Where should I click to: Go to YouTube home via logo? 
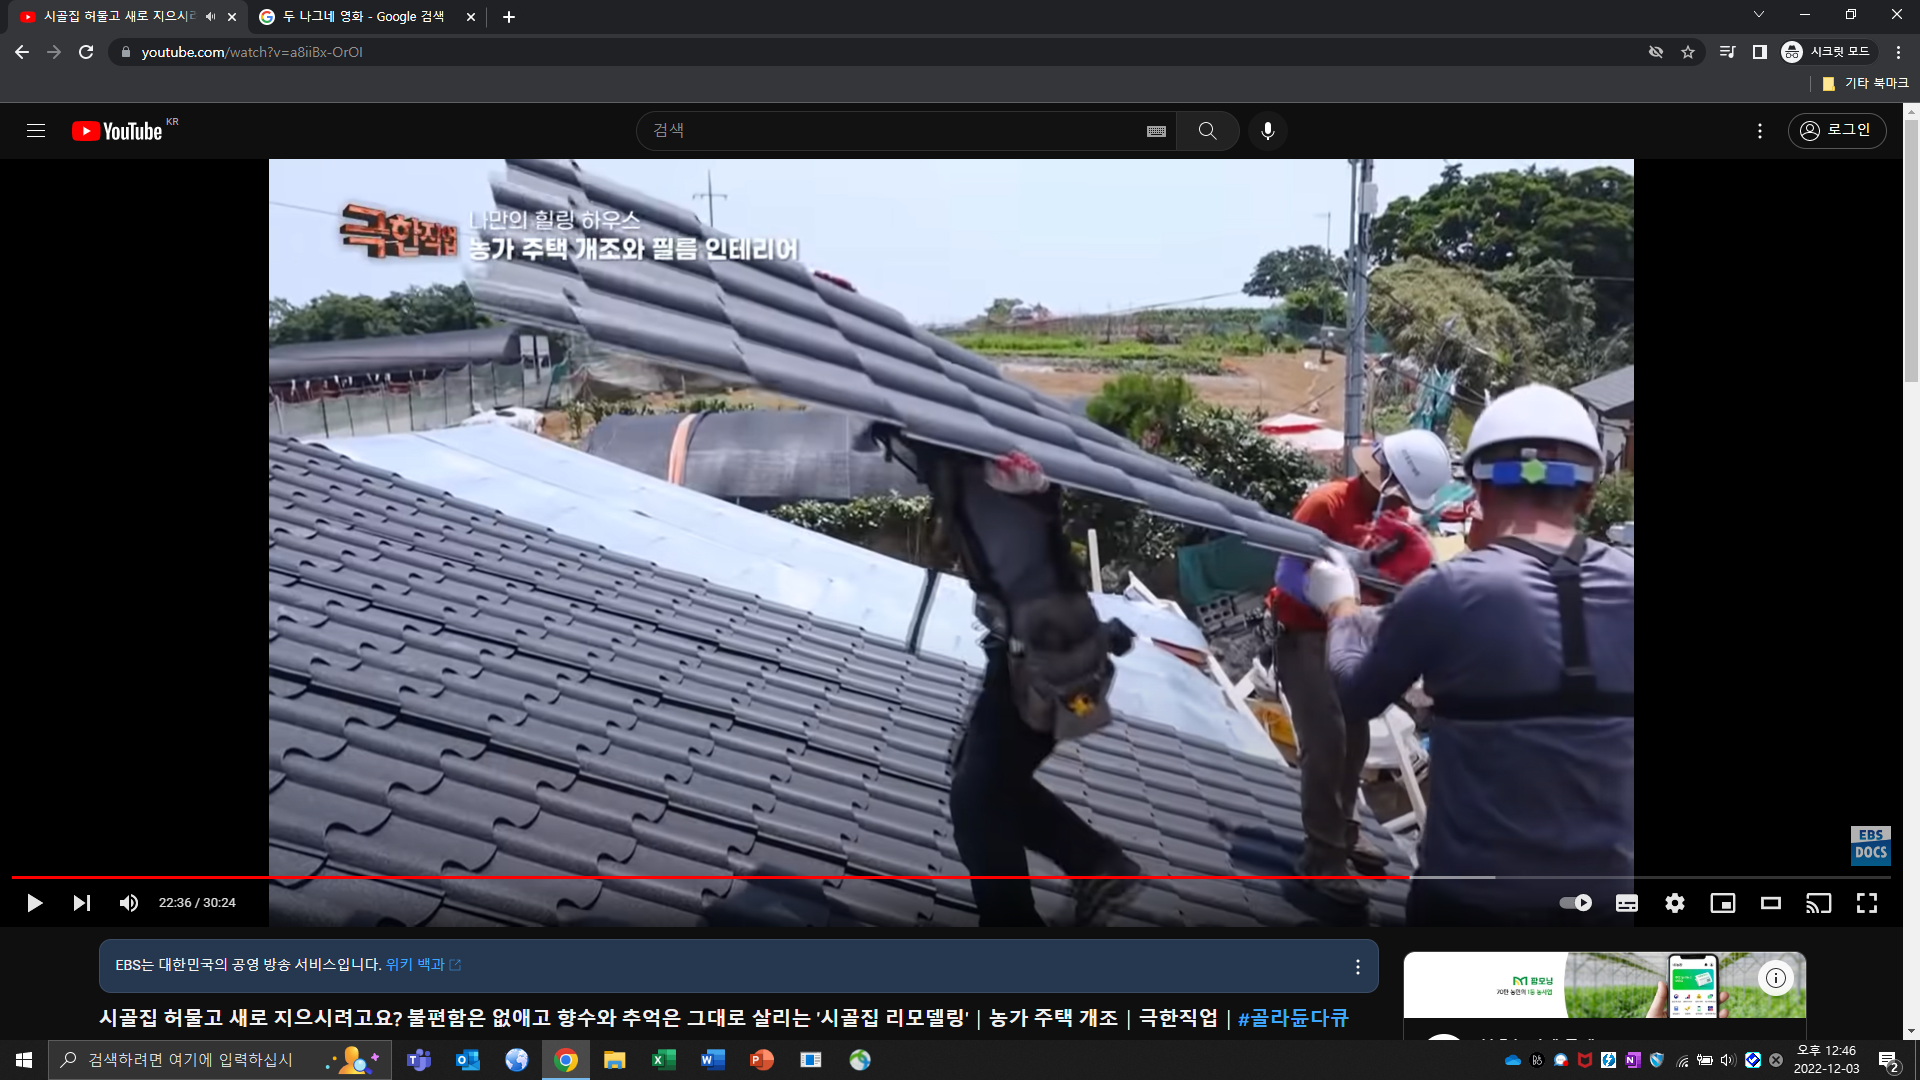118,131
